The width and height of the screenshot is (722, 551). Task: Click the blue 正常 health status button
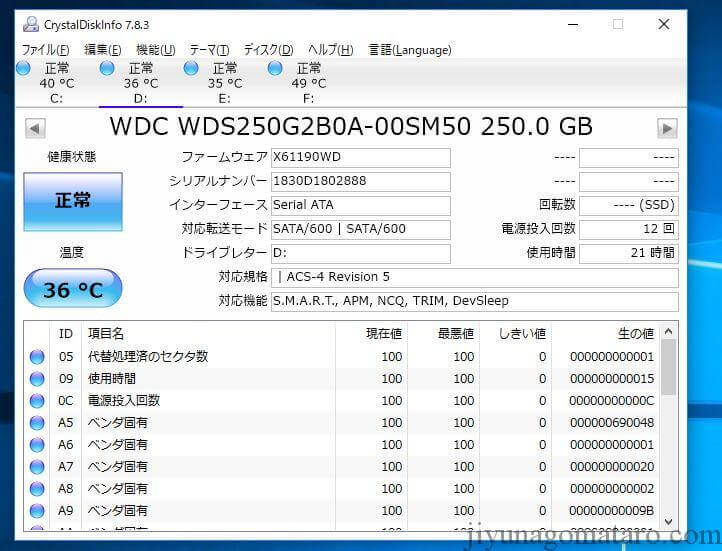[x=73, y=202]
